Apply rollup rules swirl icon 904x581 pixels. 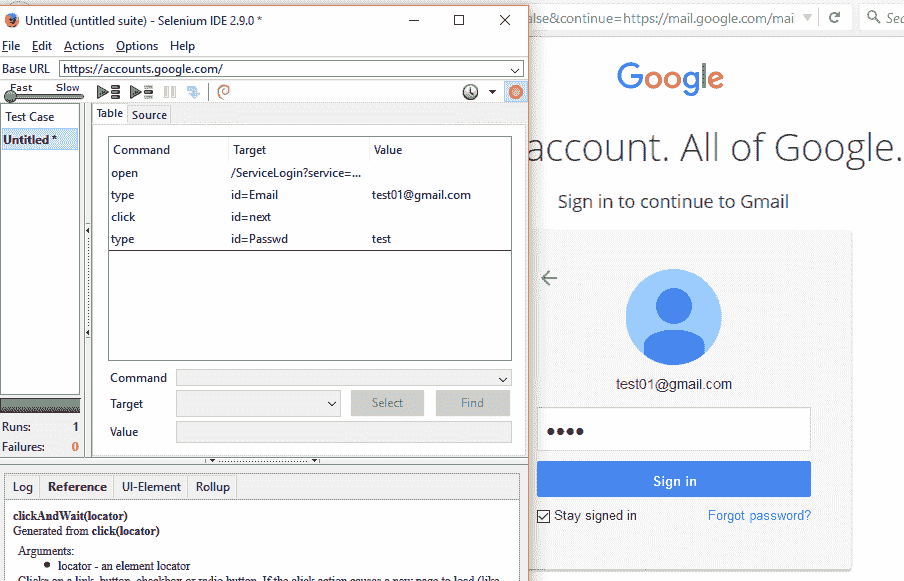pyautogui.click(x=224, y=92)
